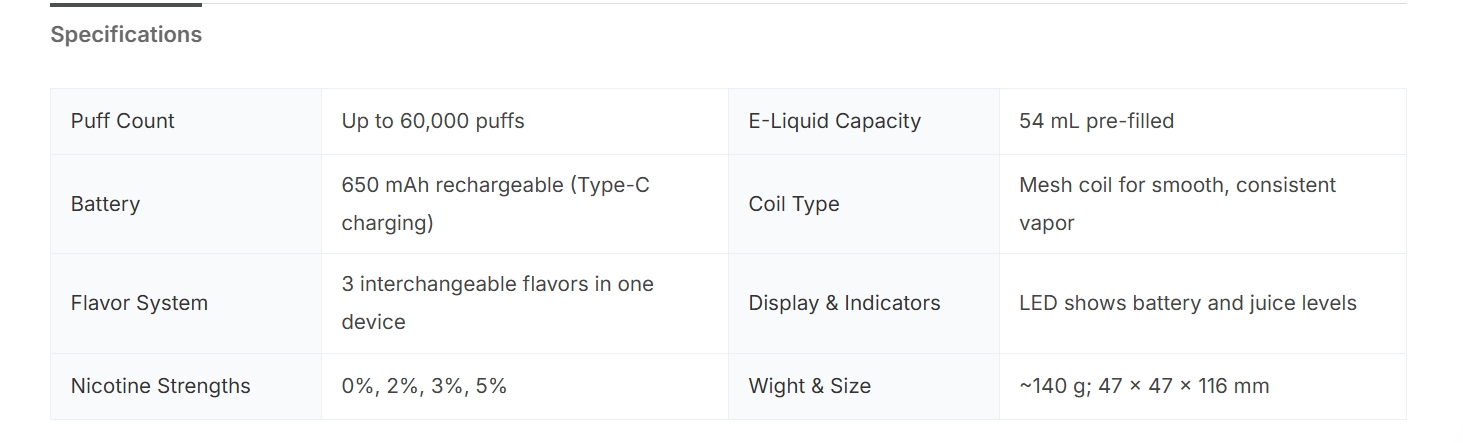Click the underline above Specifications heading
Image resolution: width=1463 pixels, height=443 pixels.
point(126,5)
